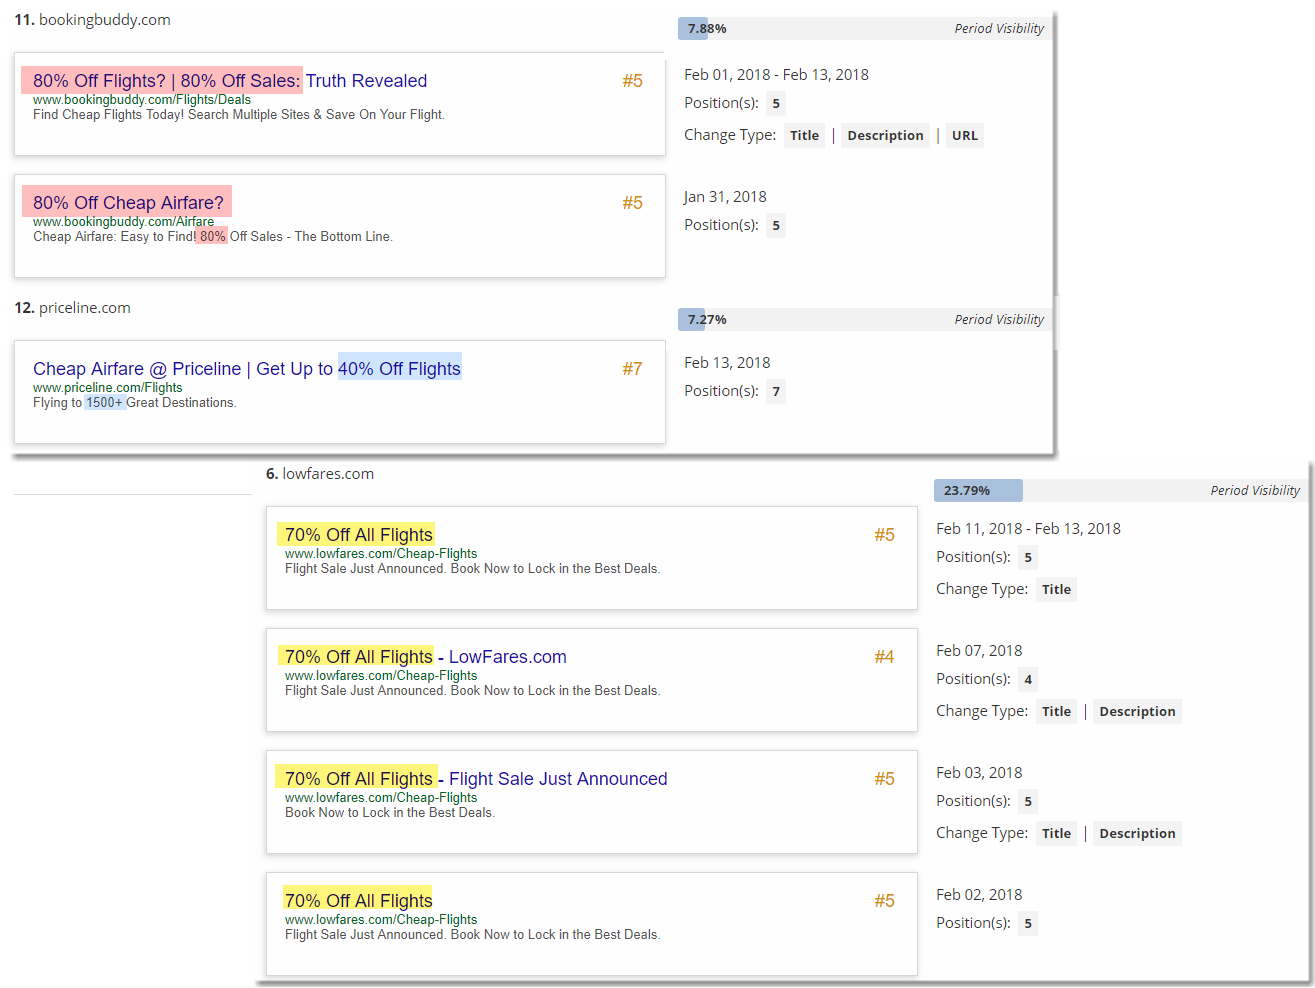This screenshot has height=988, width=1315.
Task: Click the lowfares.com 23.79% period visibility bar
Action: pyautogui.click(x=1120, y=491)
